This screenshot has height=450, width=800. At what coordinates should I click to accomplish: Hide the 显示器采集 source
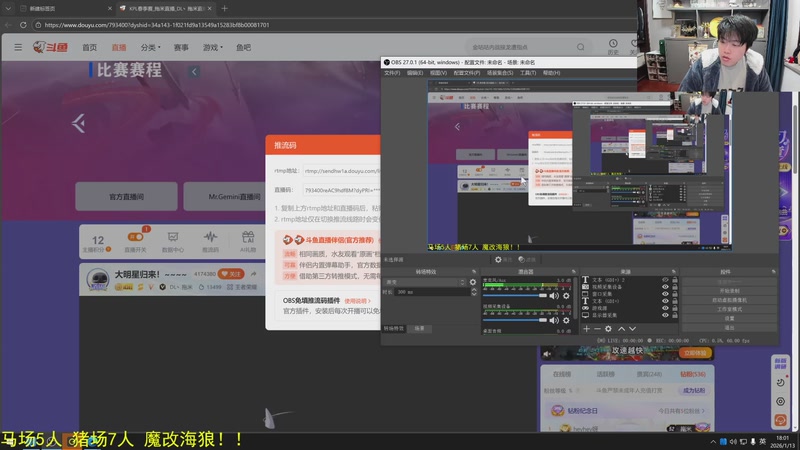pyautogui.click(x=665, y=315)
